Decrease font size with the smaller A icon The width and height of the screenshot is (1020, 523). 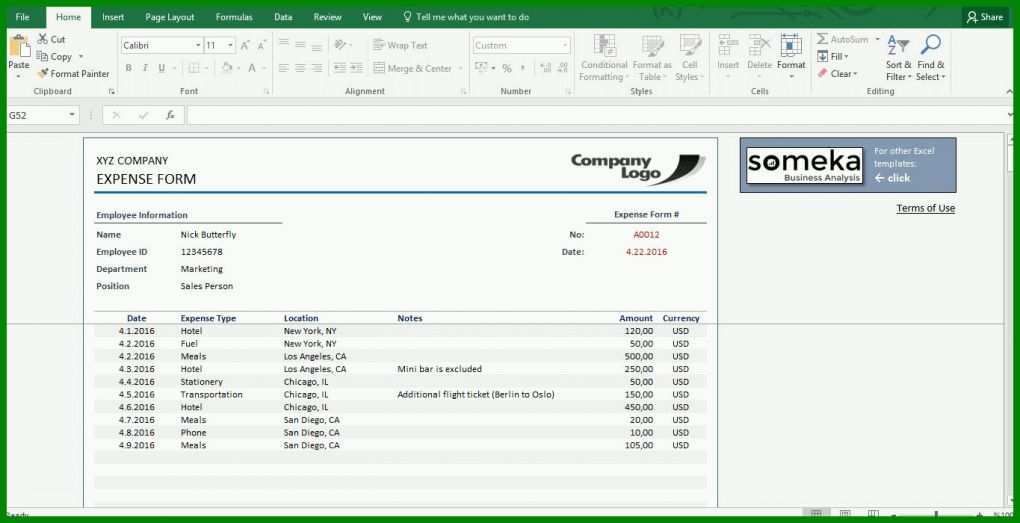click(262, 46)
